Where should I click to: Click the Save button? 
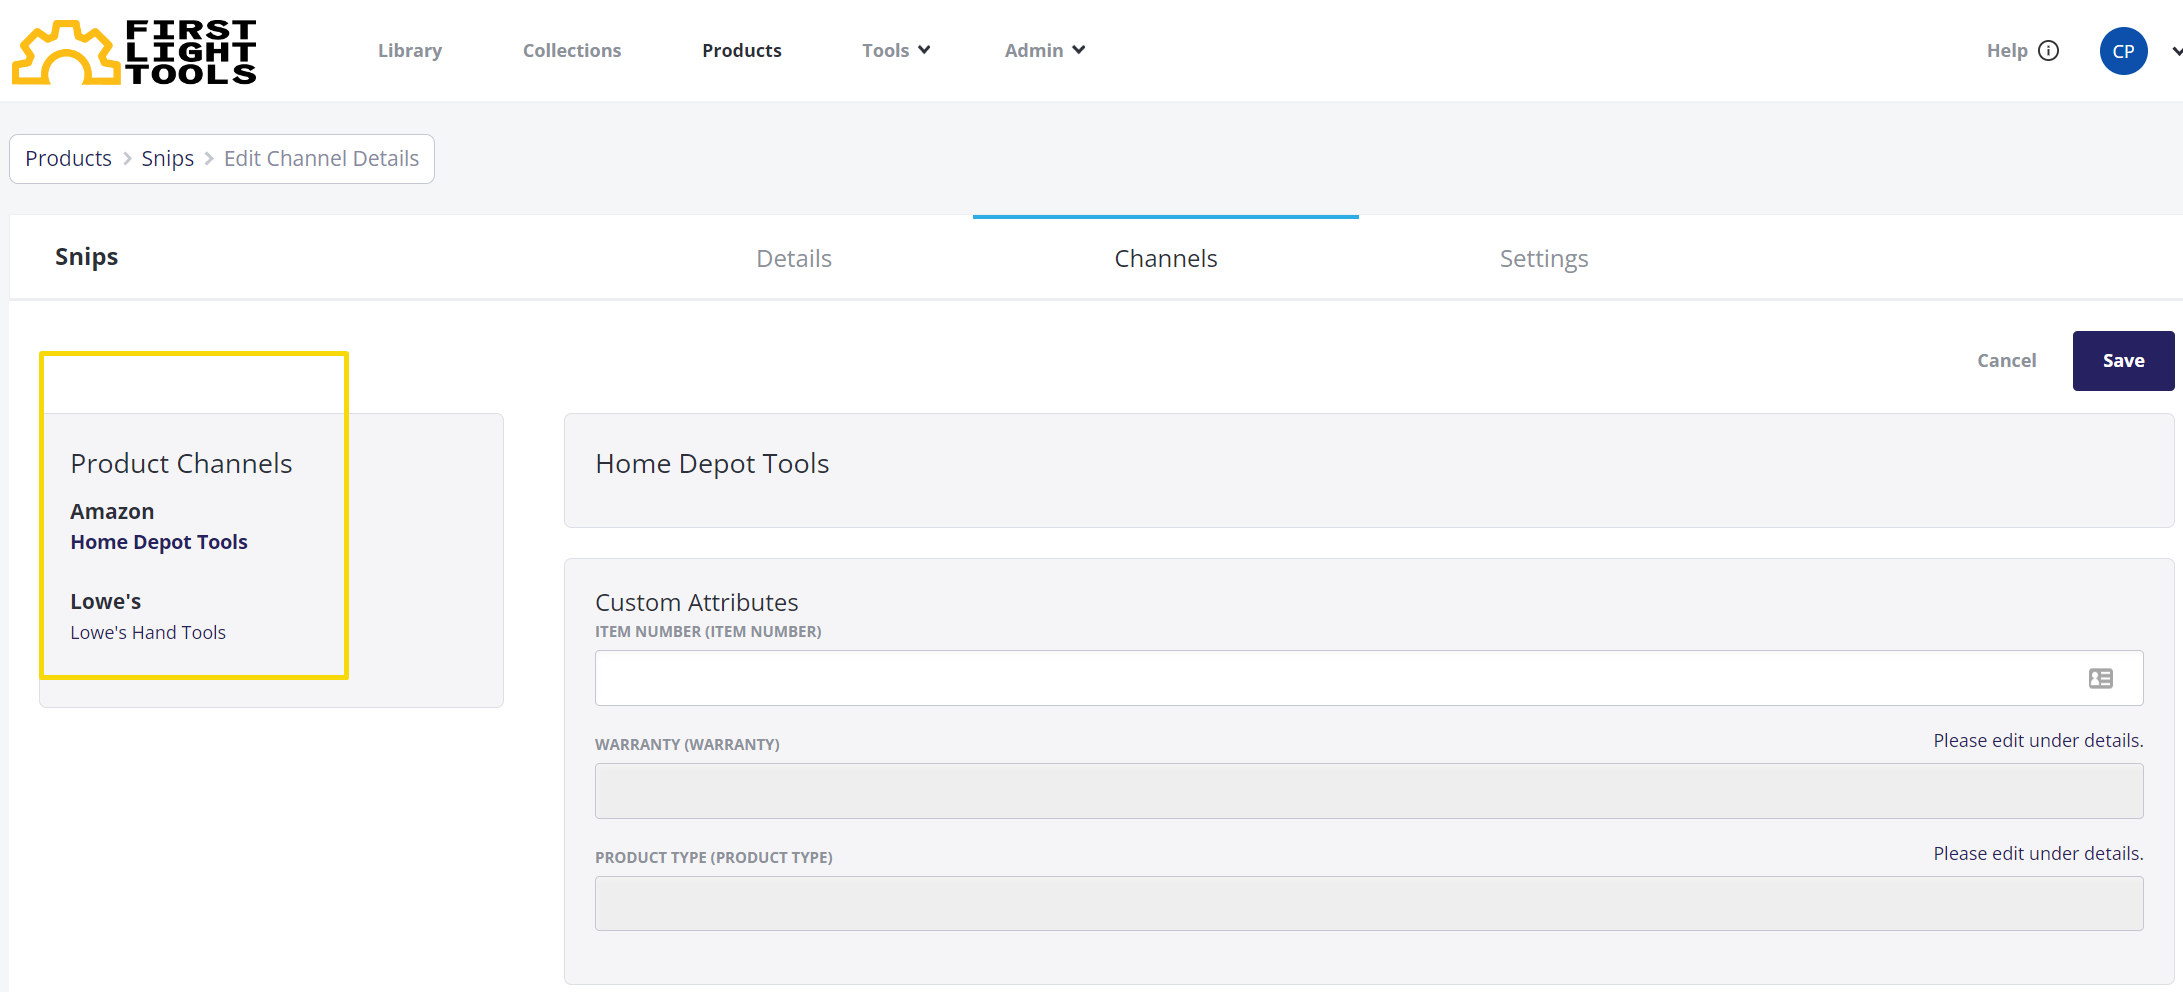[2123, 361]
